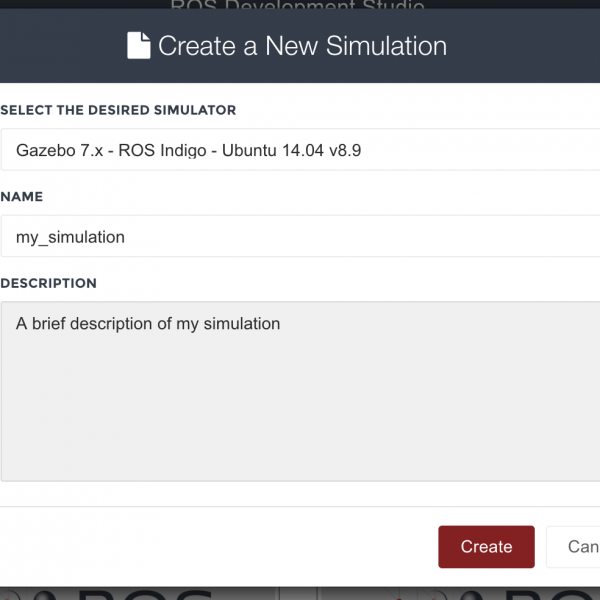Select the 'Create a New Simulation' title text
This screenshot has height=600, width=600.
(x=302, y=46)
